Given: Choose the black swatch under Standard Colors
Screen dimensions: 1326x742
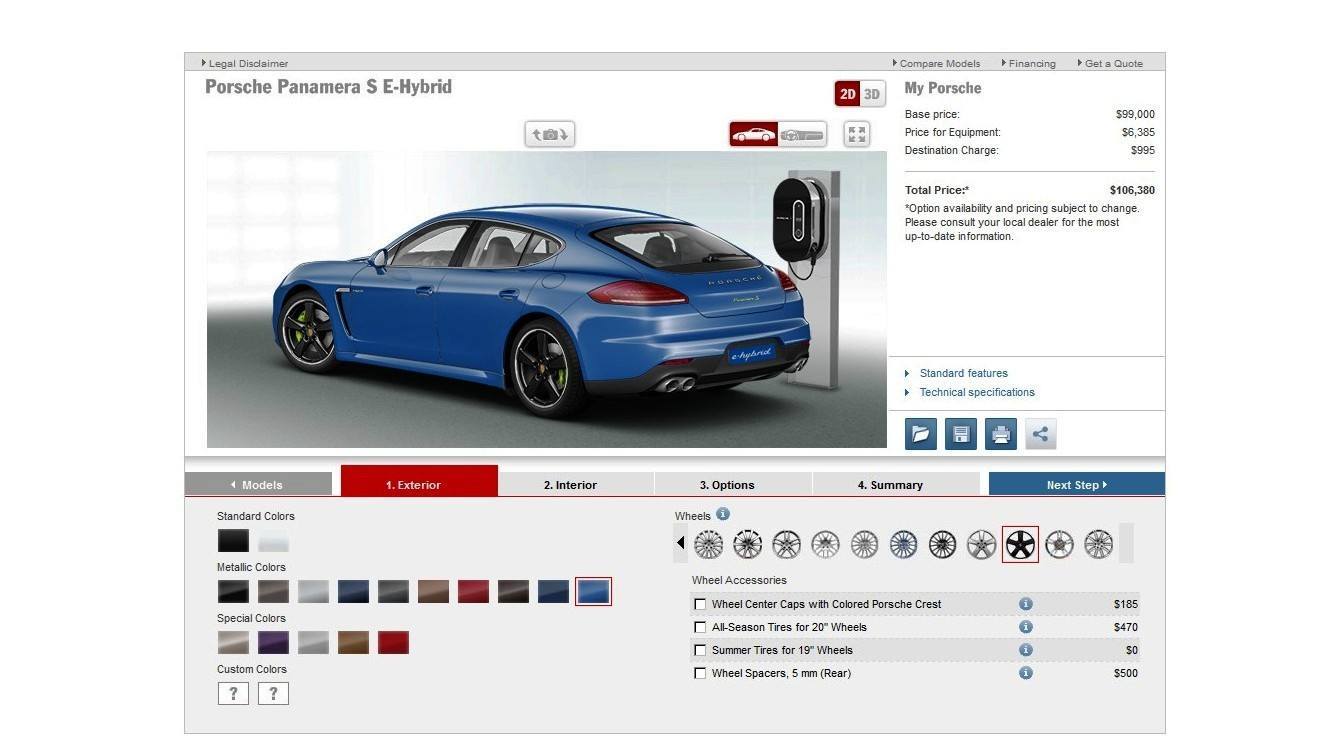Looking at the screenshot, I should [x=233, y=541].
